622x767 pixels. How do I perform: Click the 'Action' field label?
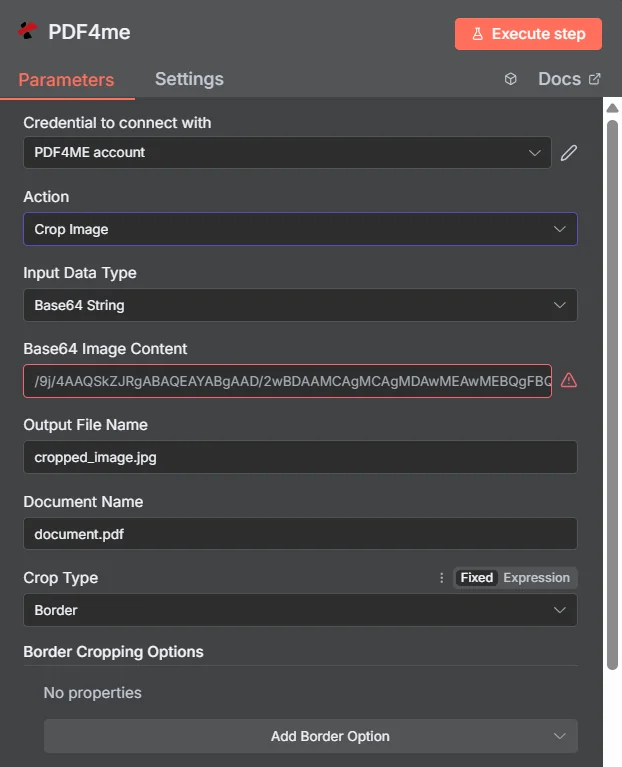click(x=46, y=197)
